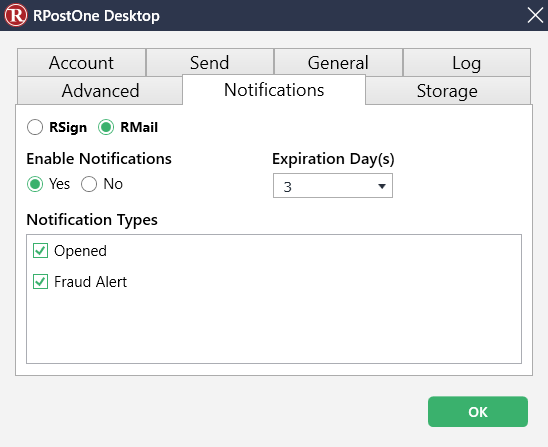Click the Notification Types heading
This screenshot has width=548, height=447.
92,220
